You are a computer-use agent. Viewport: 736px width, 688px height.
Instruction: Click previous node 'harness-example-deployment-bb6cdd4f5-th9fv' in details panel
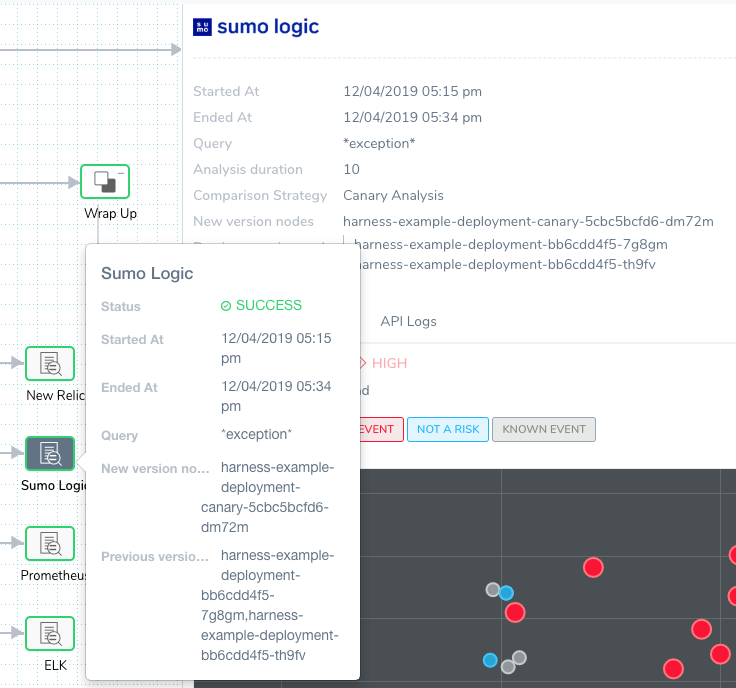point(508,265)
